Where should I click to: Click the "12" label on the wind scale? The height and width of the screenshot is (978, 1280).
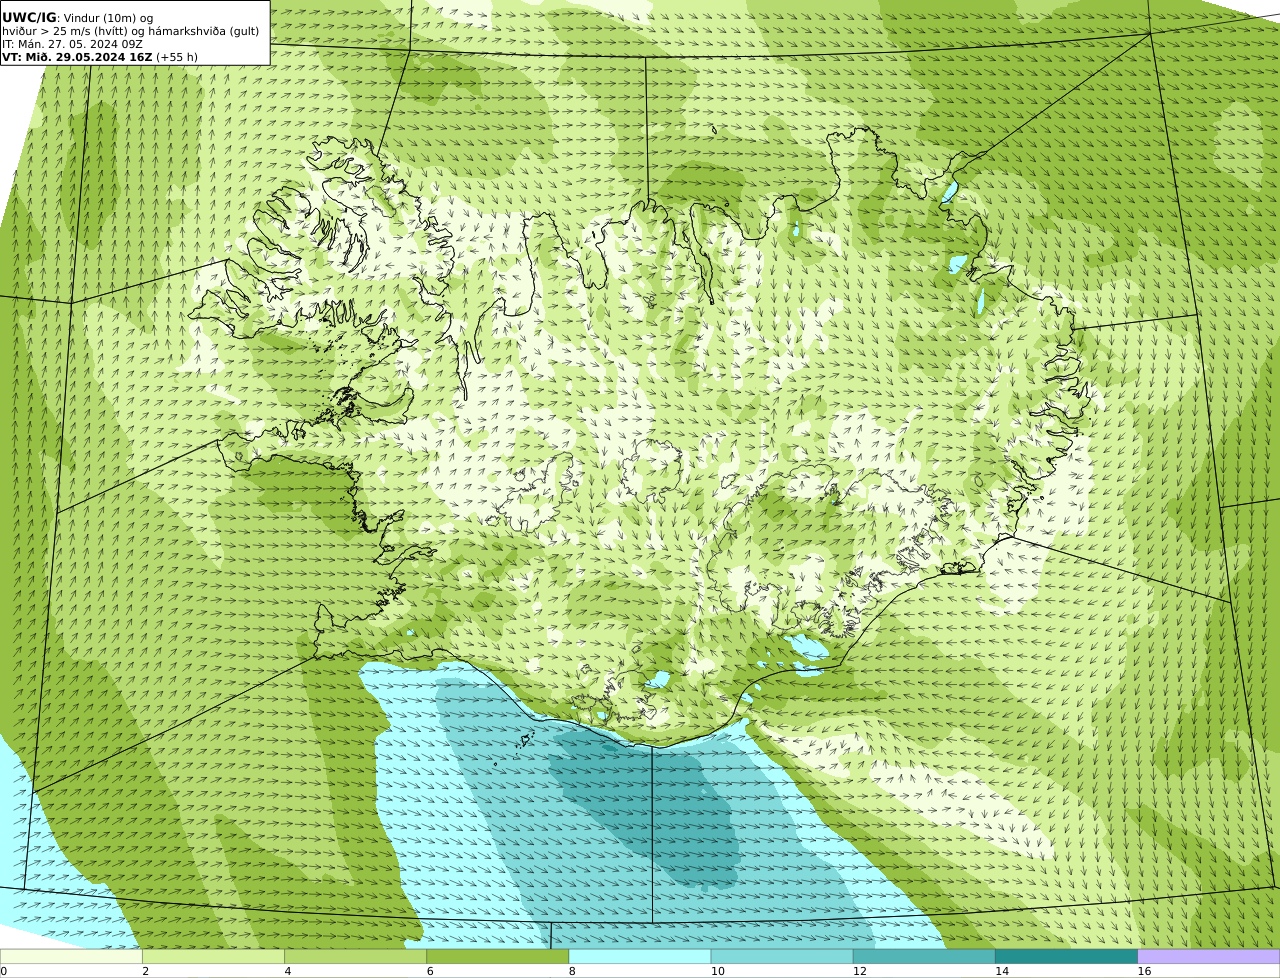click(860, 971)
